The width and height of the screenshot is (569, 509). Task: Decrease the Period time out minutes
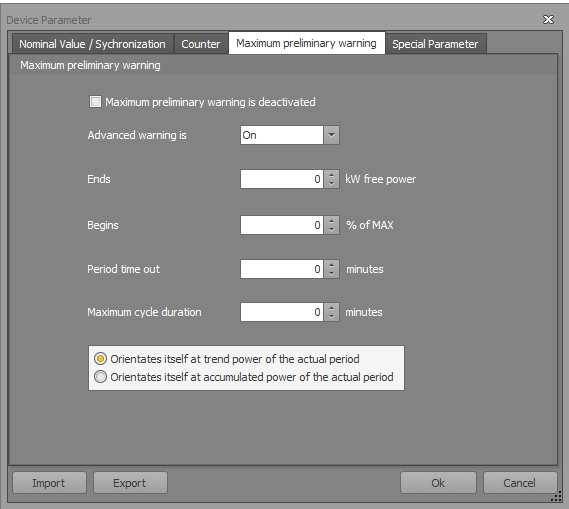coord(331,274)
